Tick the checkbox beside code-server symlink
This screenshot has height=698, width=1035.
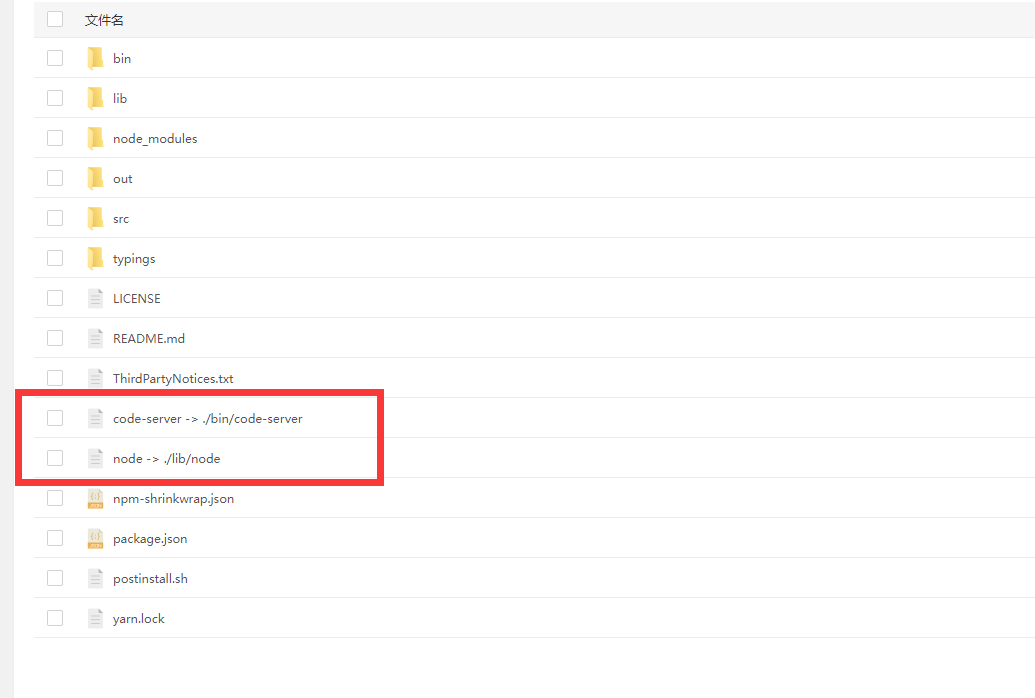click(55, 418)
